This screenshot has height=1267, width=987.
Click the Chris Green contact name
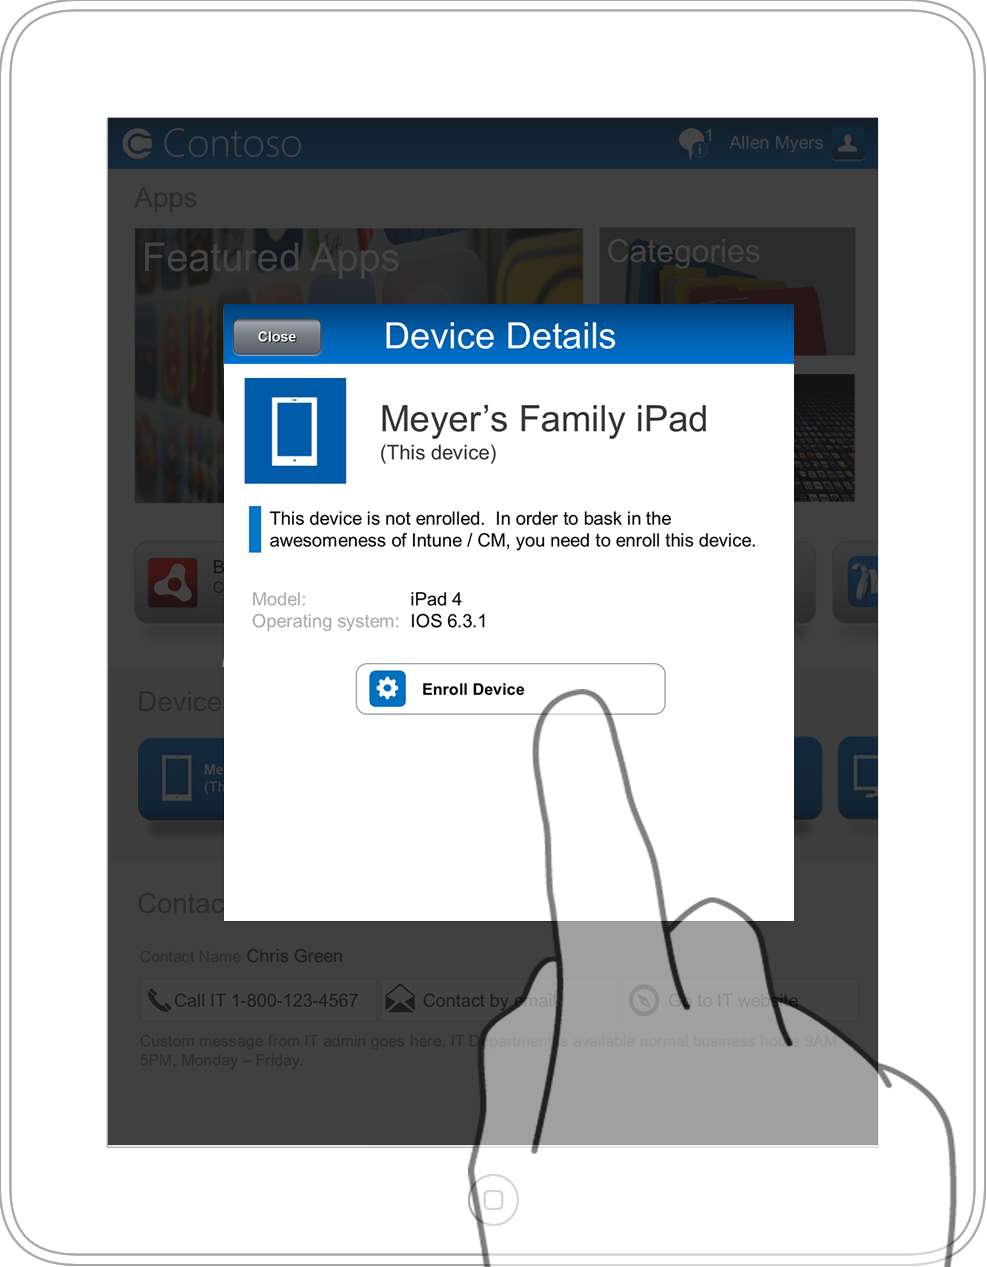[294, 956]
